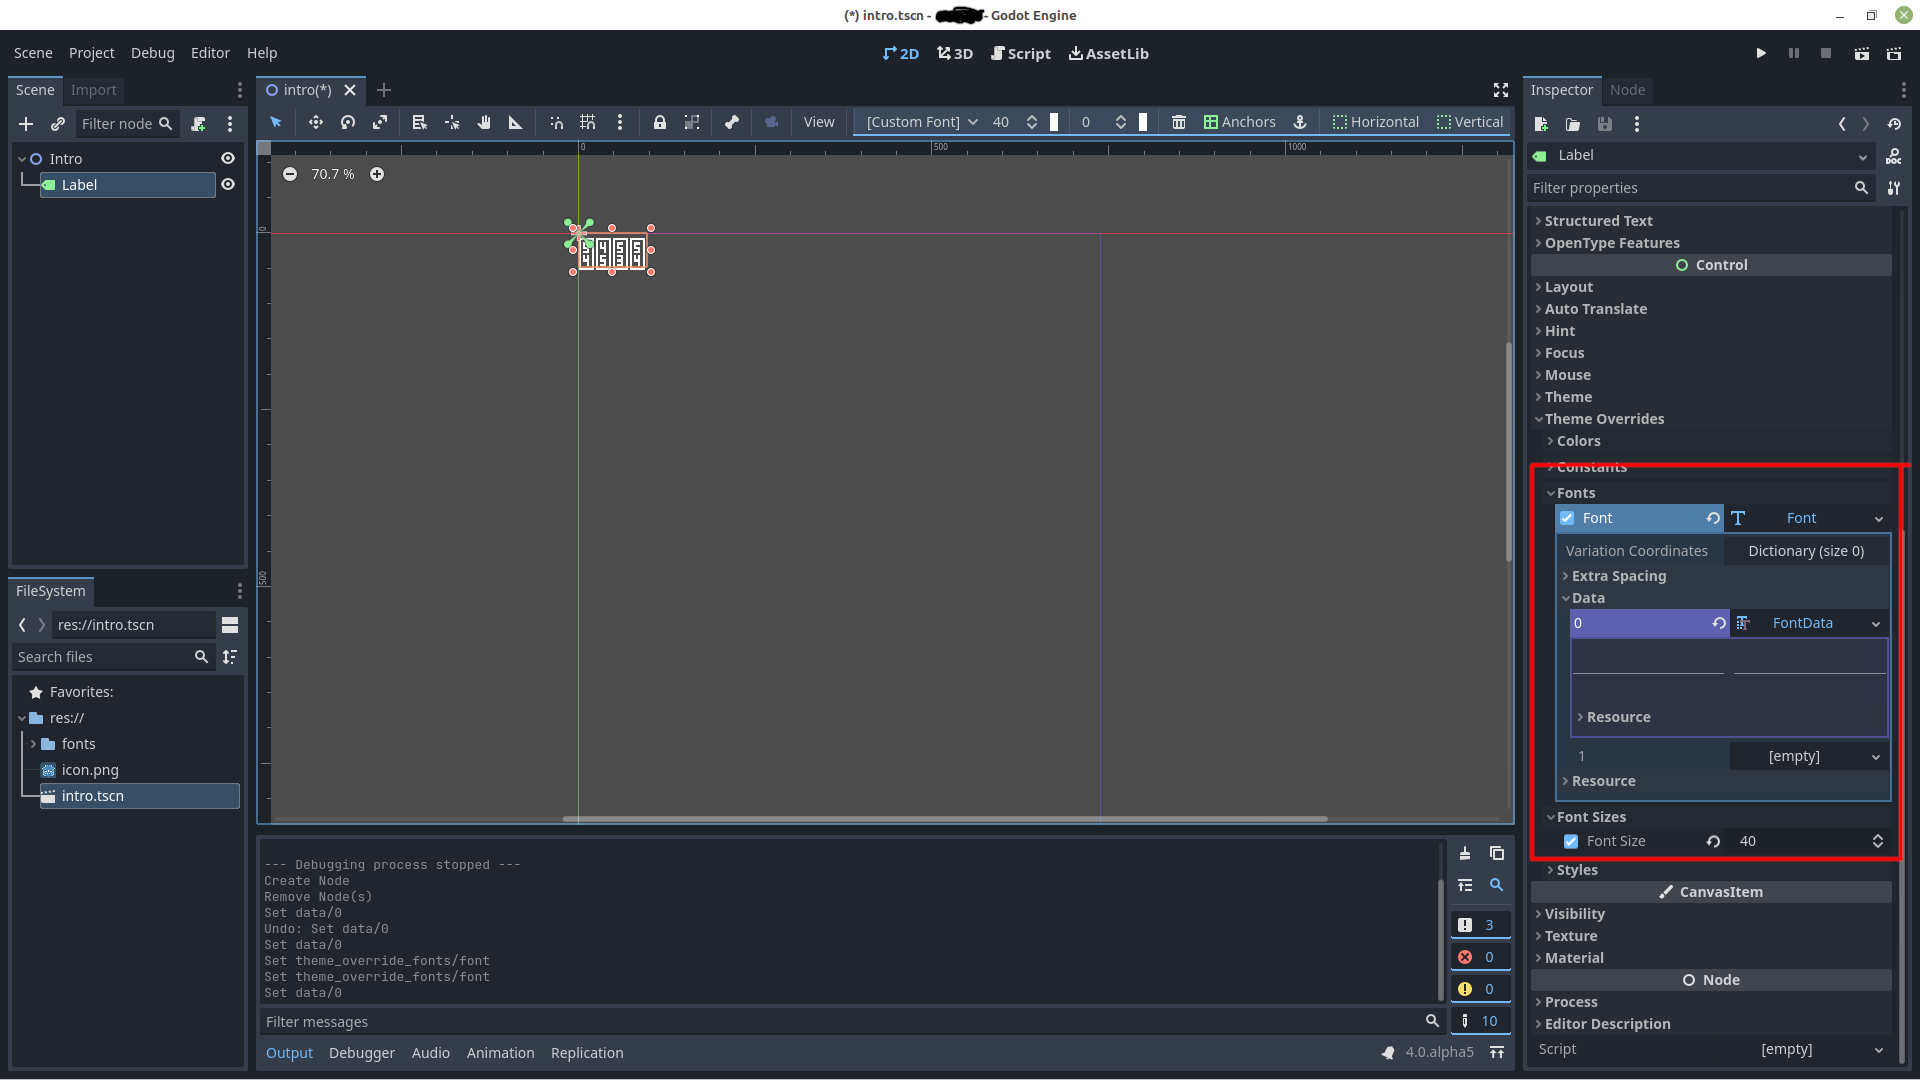
Task: Click the viewport horizontal scrollbar
Action: (x=945, y=819)
